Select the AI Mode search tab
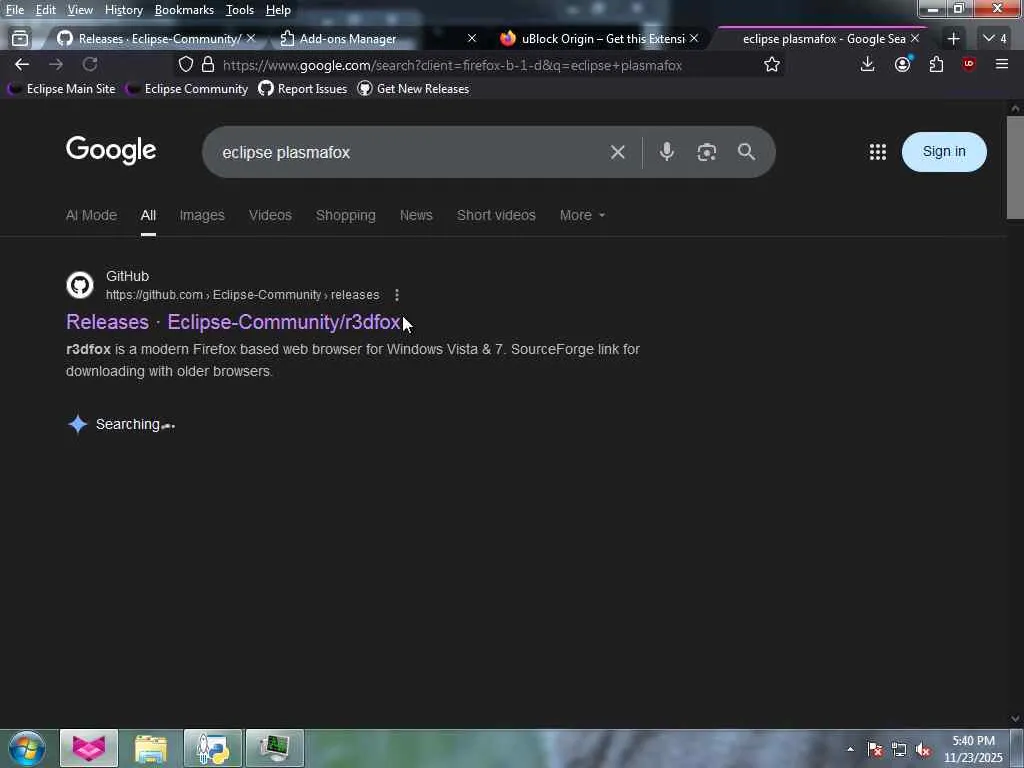Image resolution: width=1024 pixels, height=768 pixels. 91,216
